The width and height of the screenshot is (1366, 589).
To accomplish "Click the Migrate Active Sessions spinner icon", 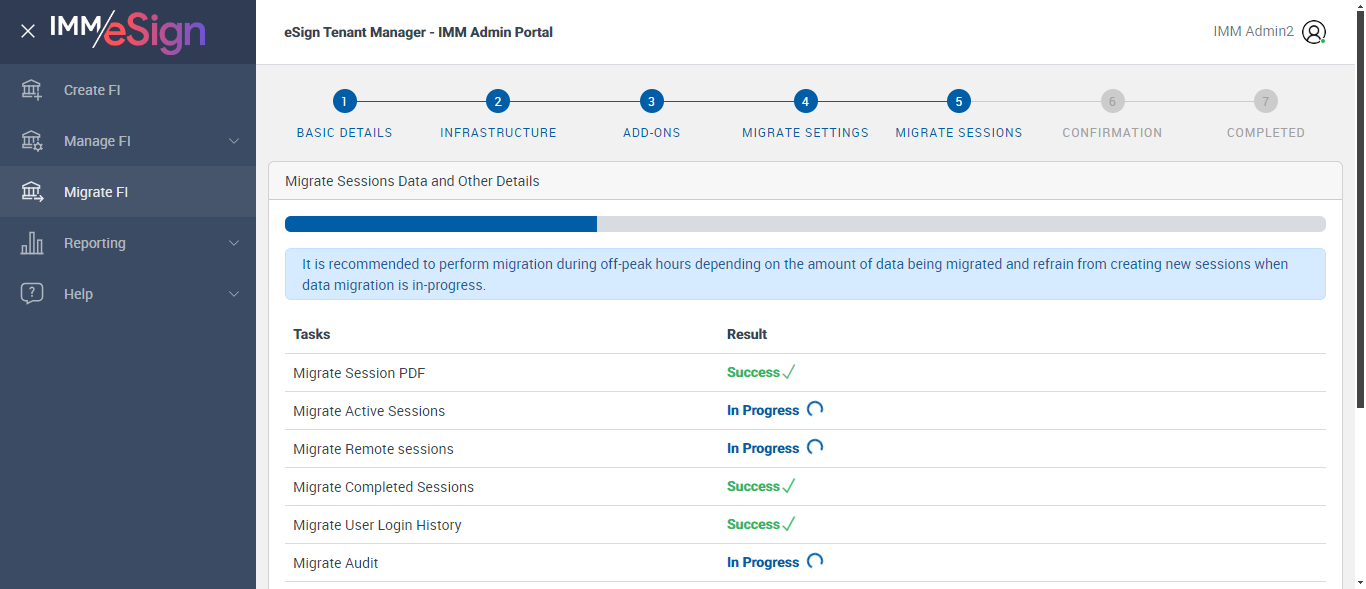I will coord(815,409).
